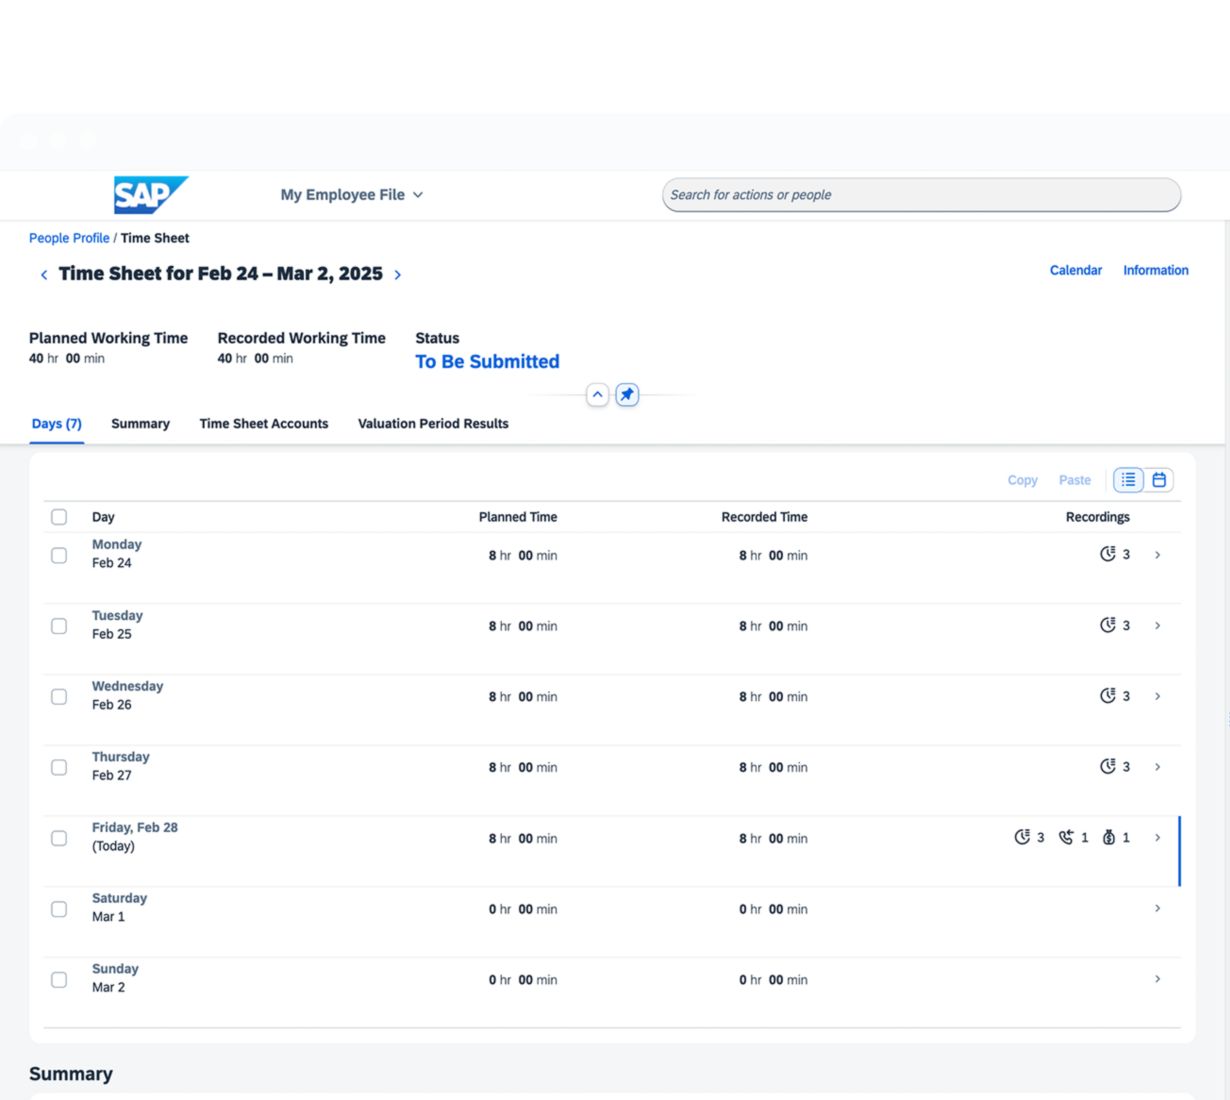Open the Calendar link
The height and width of the screenshot is (1100, 1230).
(x=1075, y=270)
